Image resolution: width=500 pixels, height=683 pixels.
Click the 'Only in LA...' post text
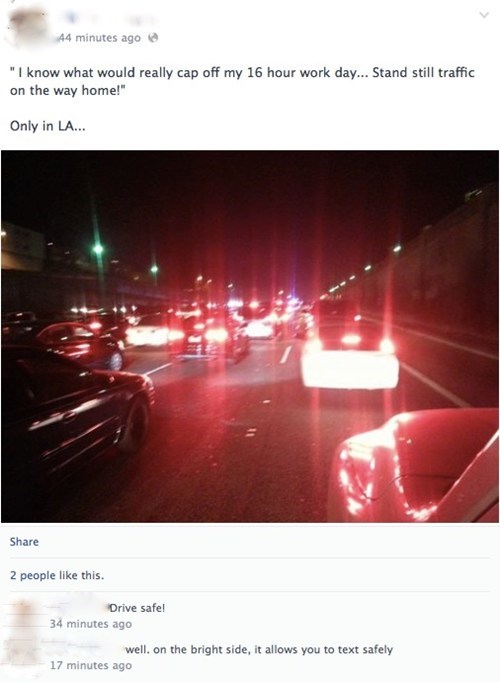tap(48, 126)
